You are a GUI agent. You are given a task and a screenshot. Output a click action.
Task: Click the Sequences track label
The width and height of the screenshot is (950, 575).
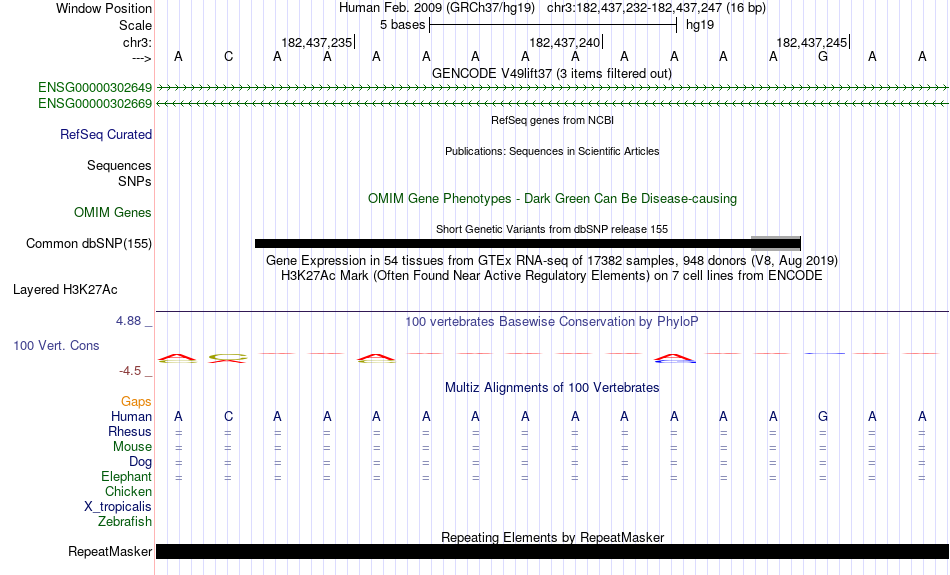pos(119,165)
